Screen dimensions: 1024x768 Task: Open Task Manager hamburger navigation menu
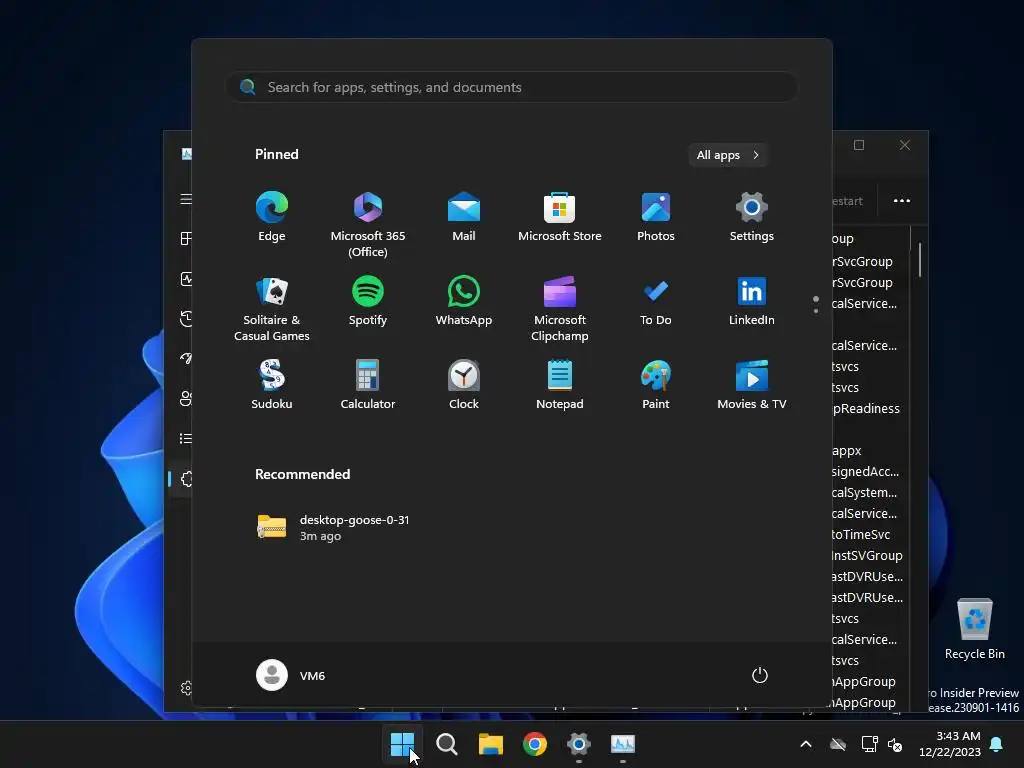pos(186,199)
